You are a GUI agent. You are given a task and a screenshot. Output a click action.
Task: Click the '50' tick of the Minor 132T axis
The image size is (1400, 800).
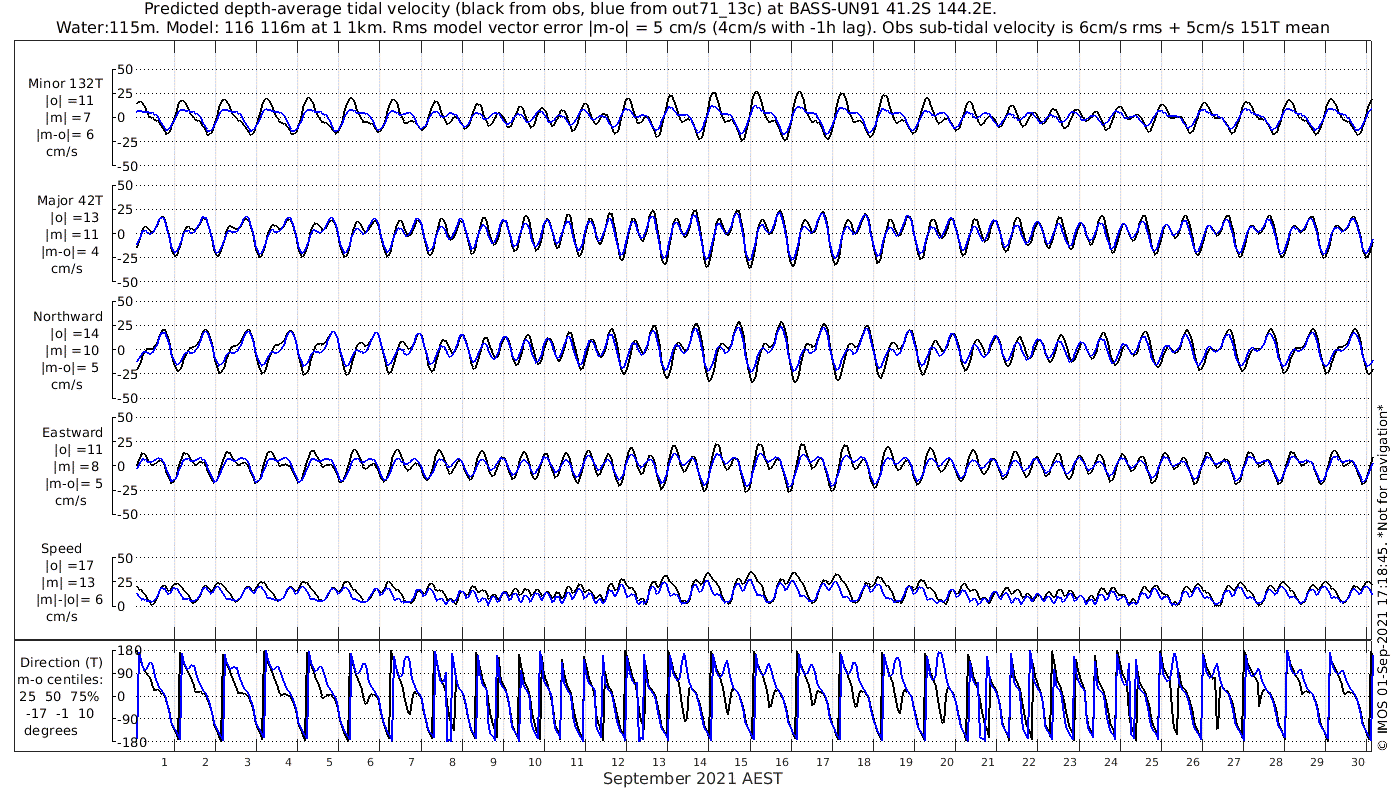pyautogui.click(x=125, y=69)
